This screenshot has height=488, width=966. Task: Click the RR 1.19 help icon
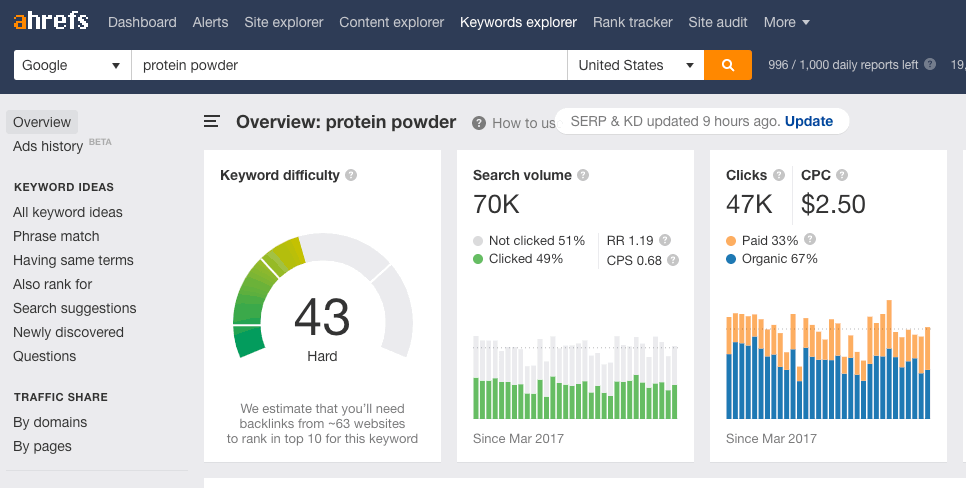coord(665,240)
